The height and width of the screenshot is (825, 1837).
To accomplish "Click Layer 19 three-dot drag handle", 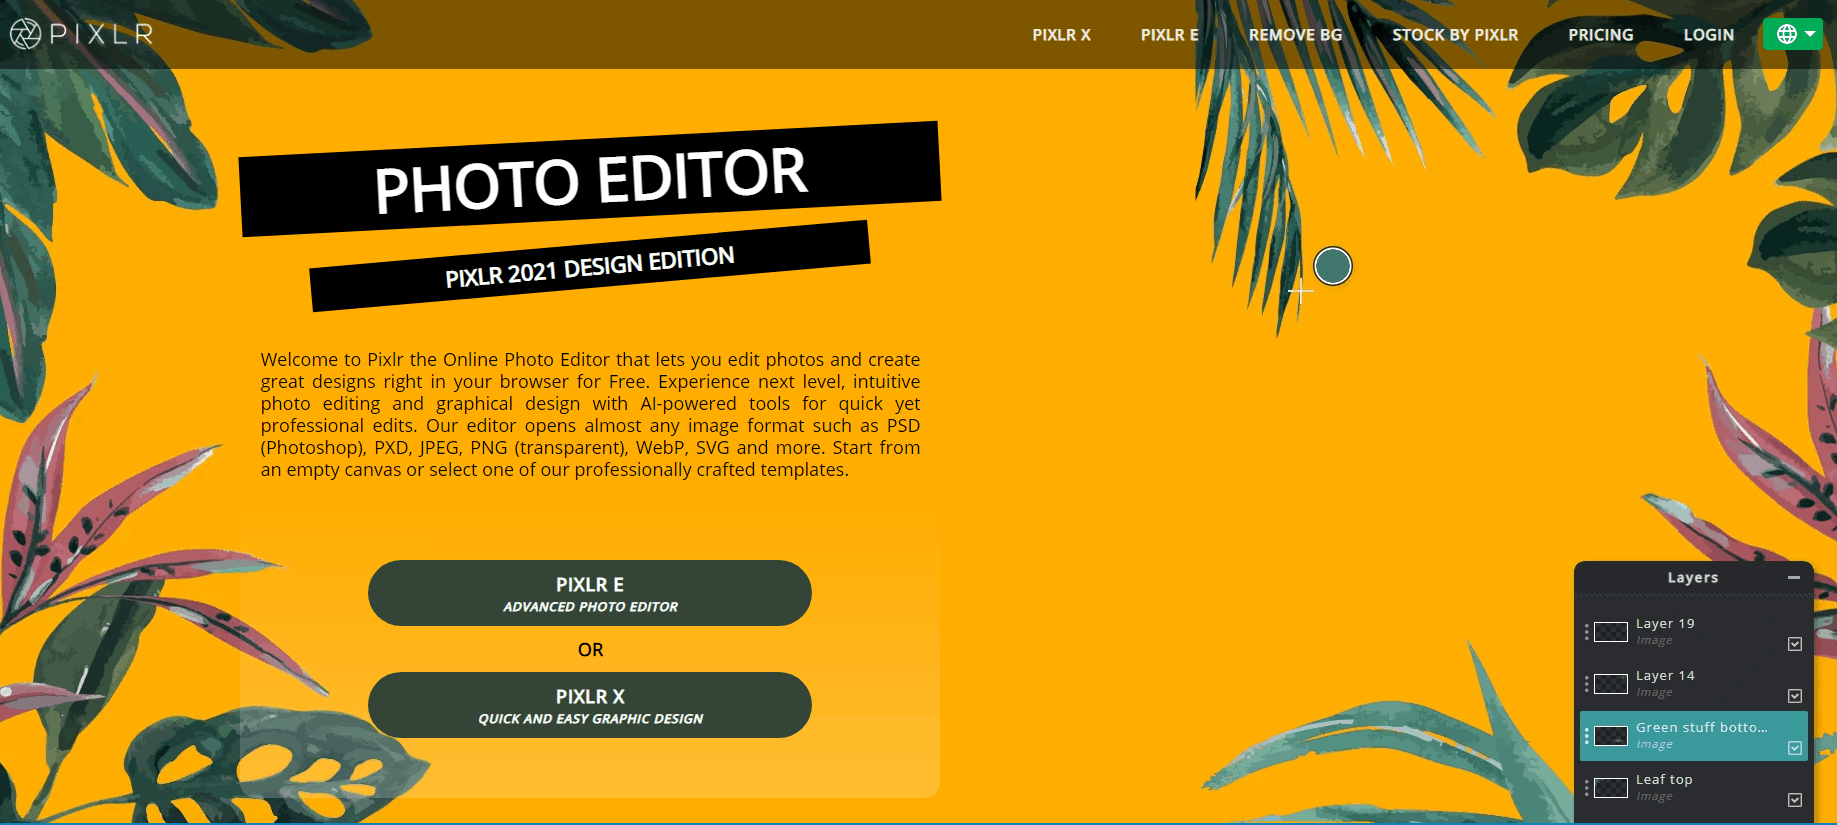I will click(1586, 632).
